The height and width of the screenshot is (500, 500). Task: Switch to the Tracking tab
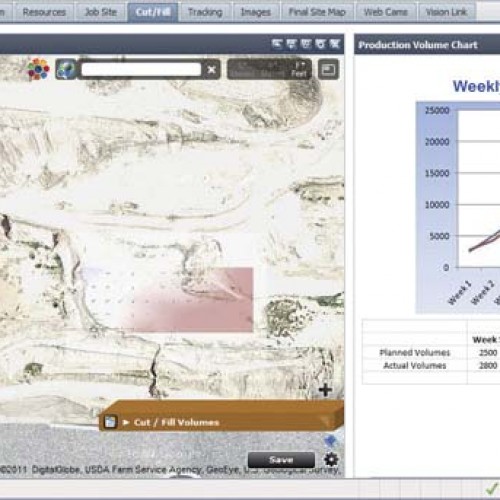pyautogui.click(x=205, y=12)
